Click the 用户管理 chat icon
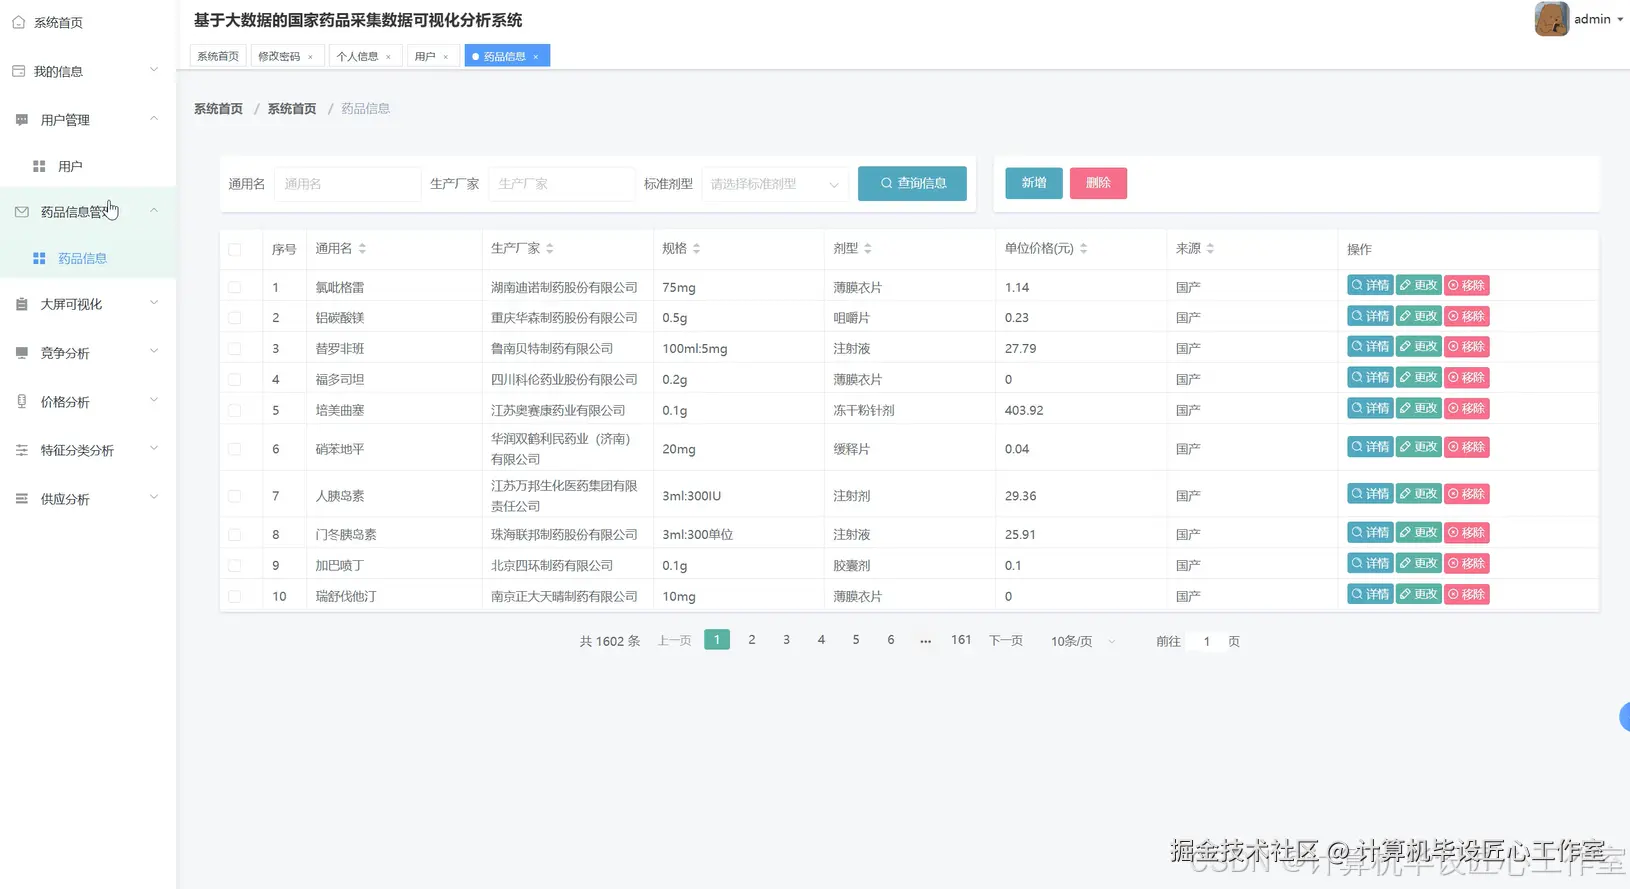1630x889 pixels. click(x=22, y=120)
